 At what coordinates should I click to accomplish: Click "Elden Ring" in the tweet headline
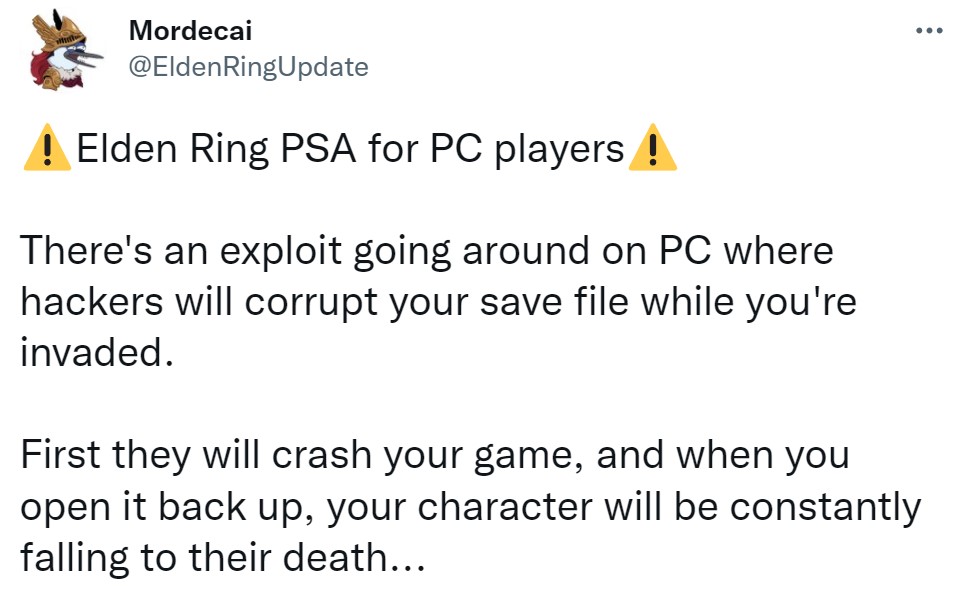pos(165,151)
